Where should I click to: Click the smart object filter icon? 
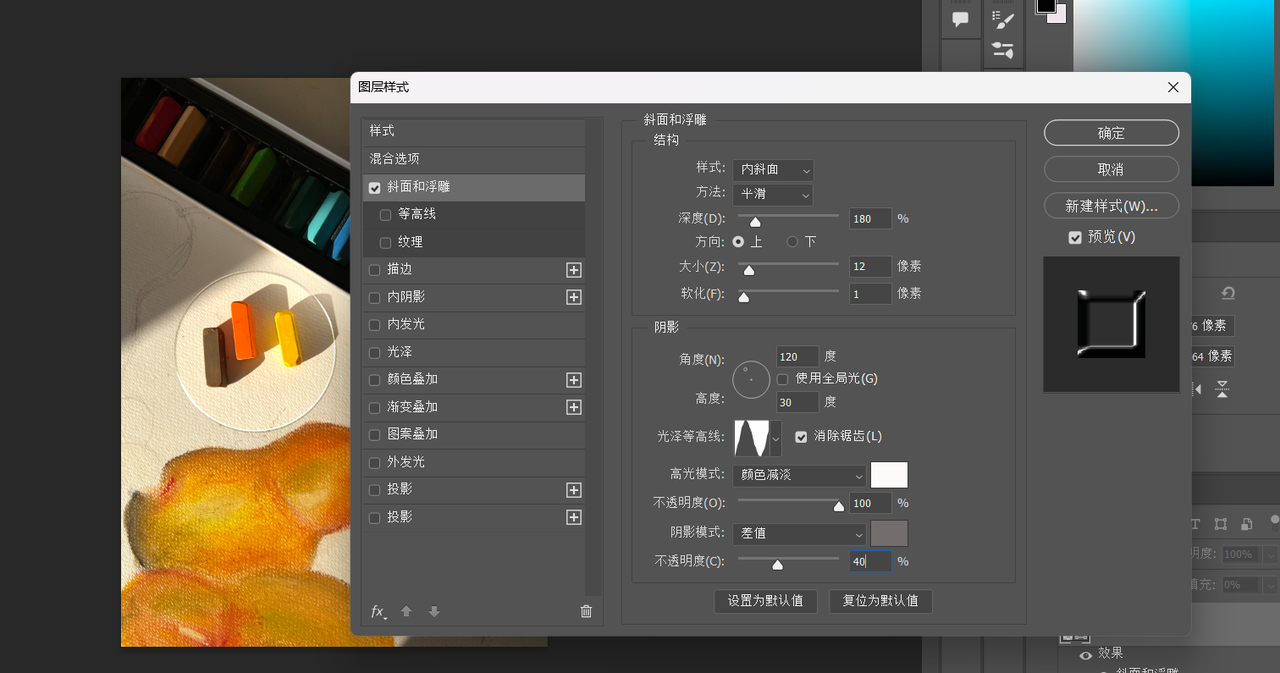click(1246, 524)
